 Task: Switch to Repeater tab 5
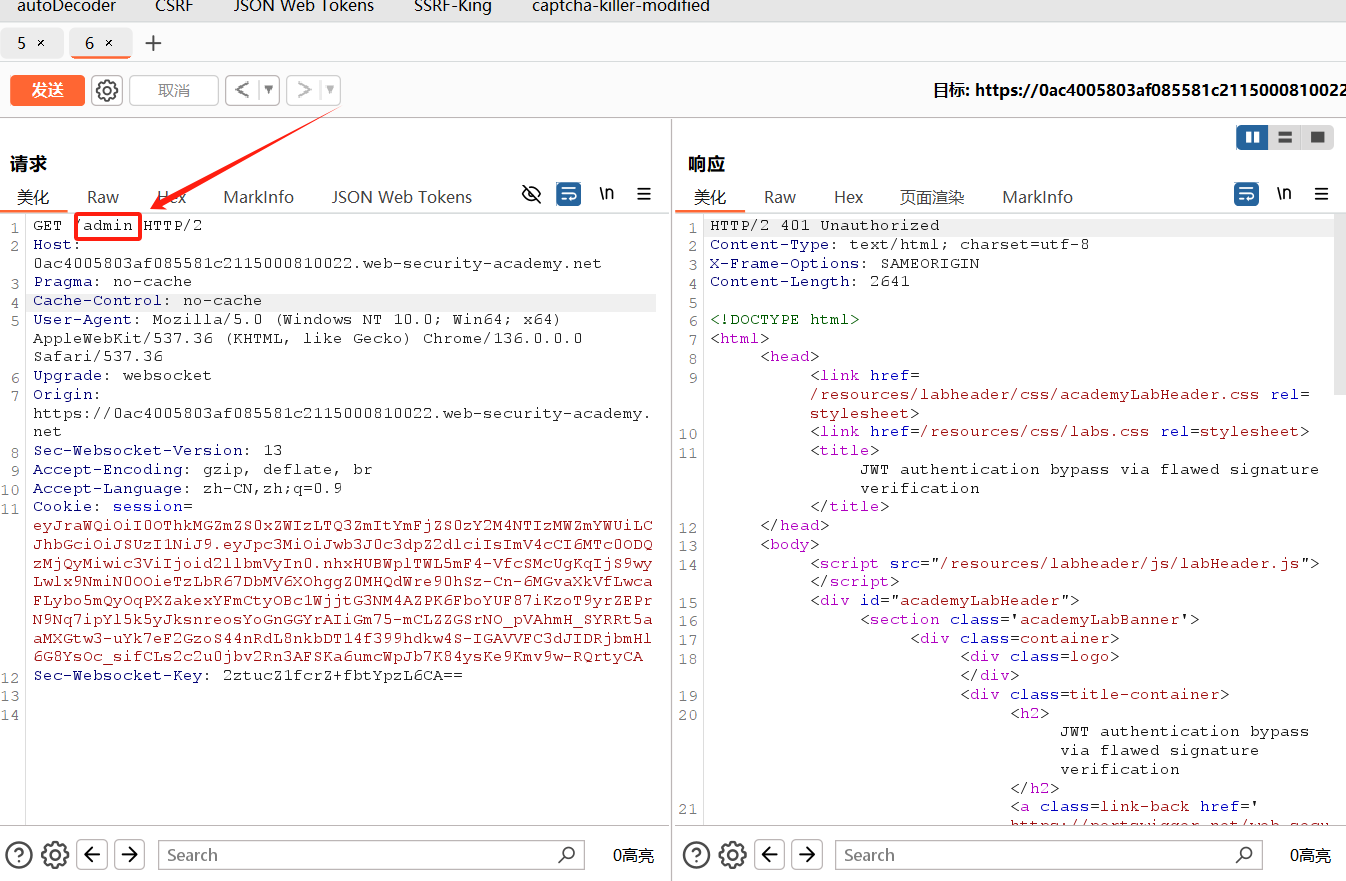[x=22, y=43]
